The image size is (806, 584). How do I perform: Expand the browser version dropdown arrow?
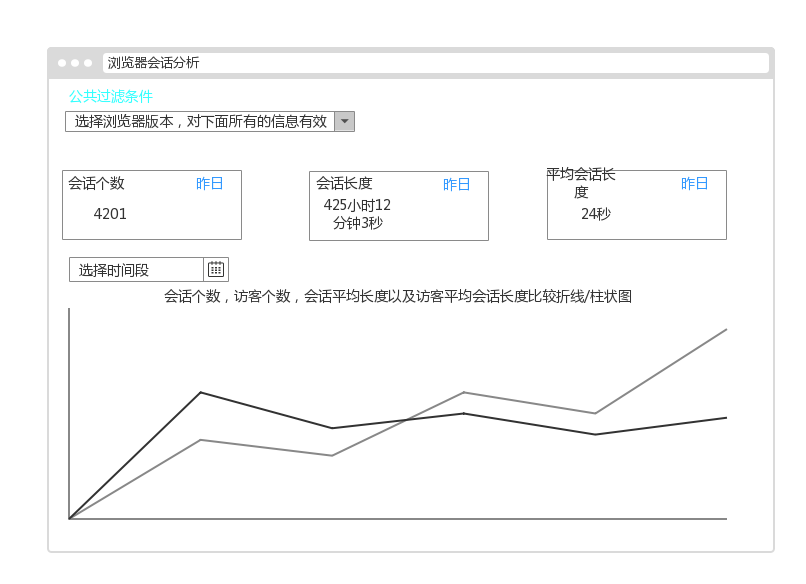tap(344, 121)
